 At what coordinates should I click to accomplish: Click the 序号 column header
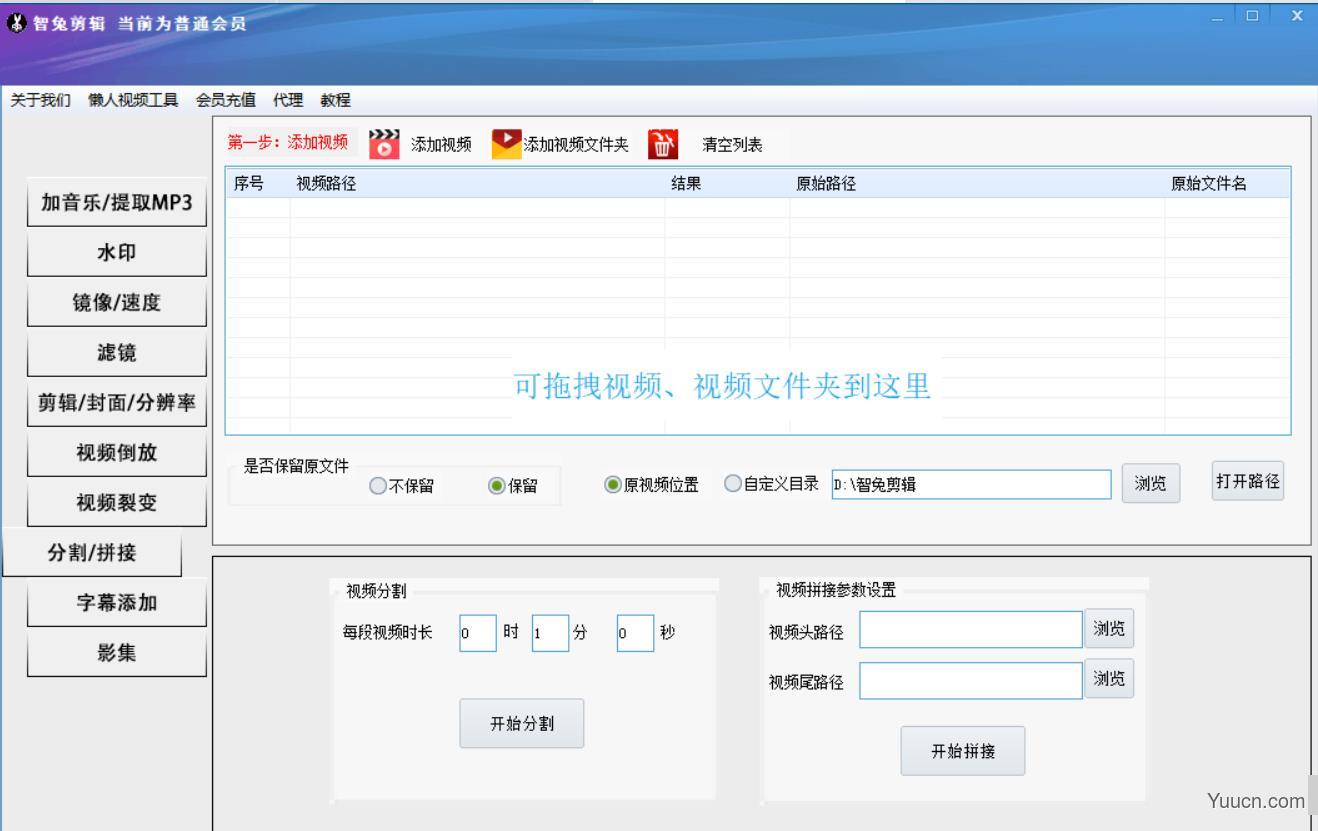258,183
